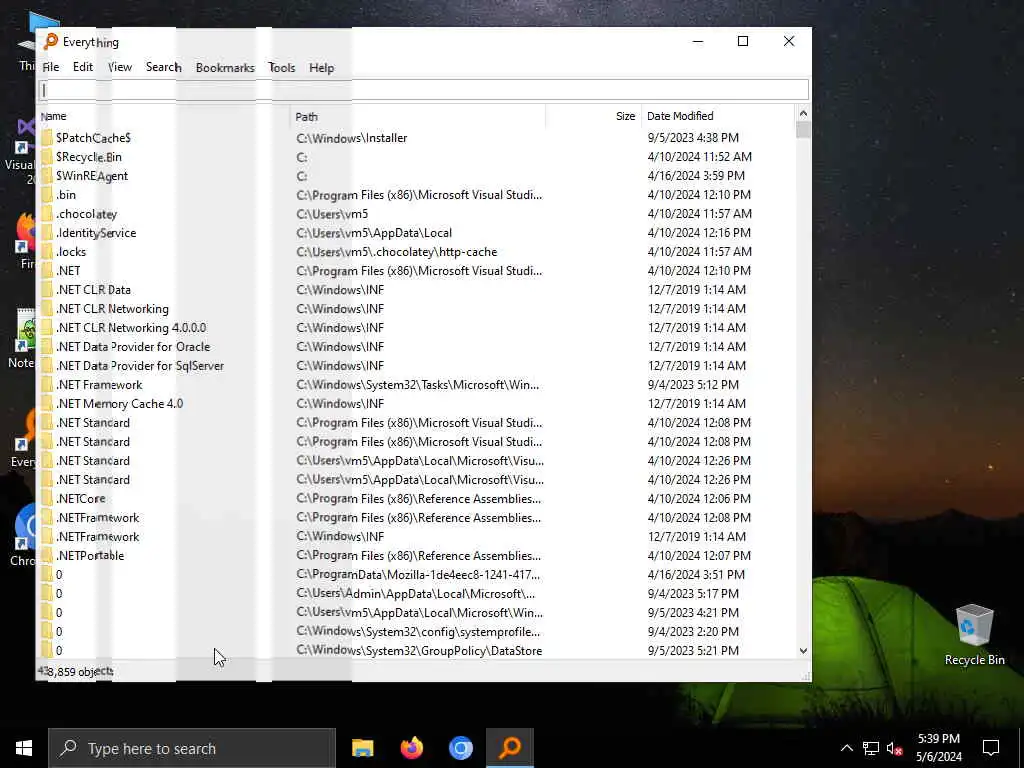The height and width of the screenshot is (768, 1024).
Task: Select the .bin folder icon
Action: pos(46,195)
